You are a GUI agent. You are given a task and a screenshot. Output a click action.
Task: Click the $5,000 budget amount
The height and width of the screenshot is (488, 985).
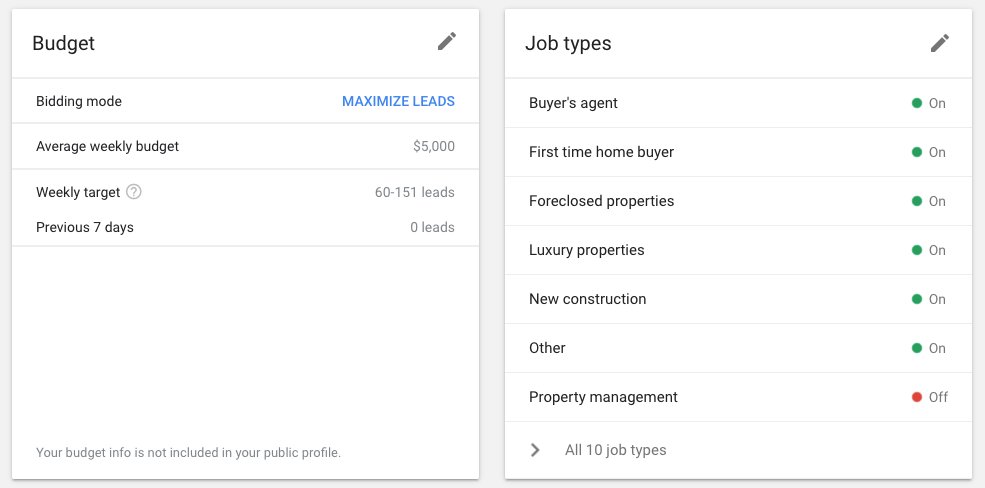click(434, 146)
